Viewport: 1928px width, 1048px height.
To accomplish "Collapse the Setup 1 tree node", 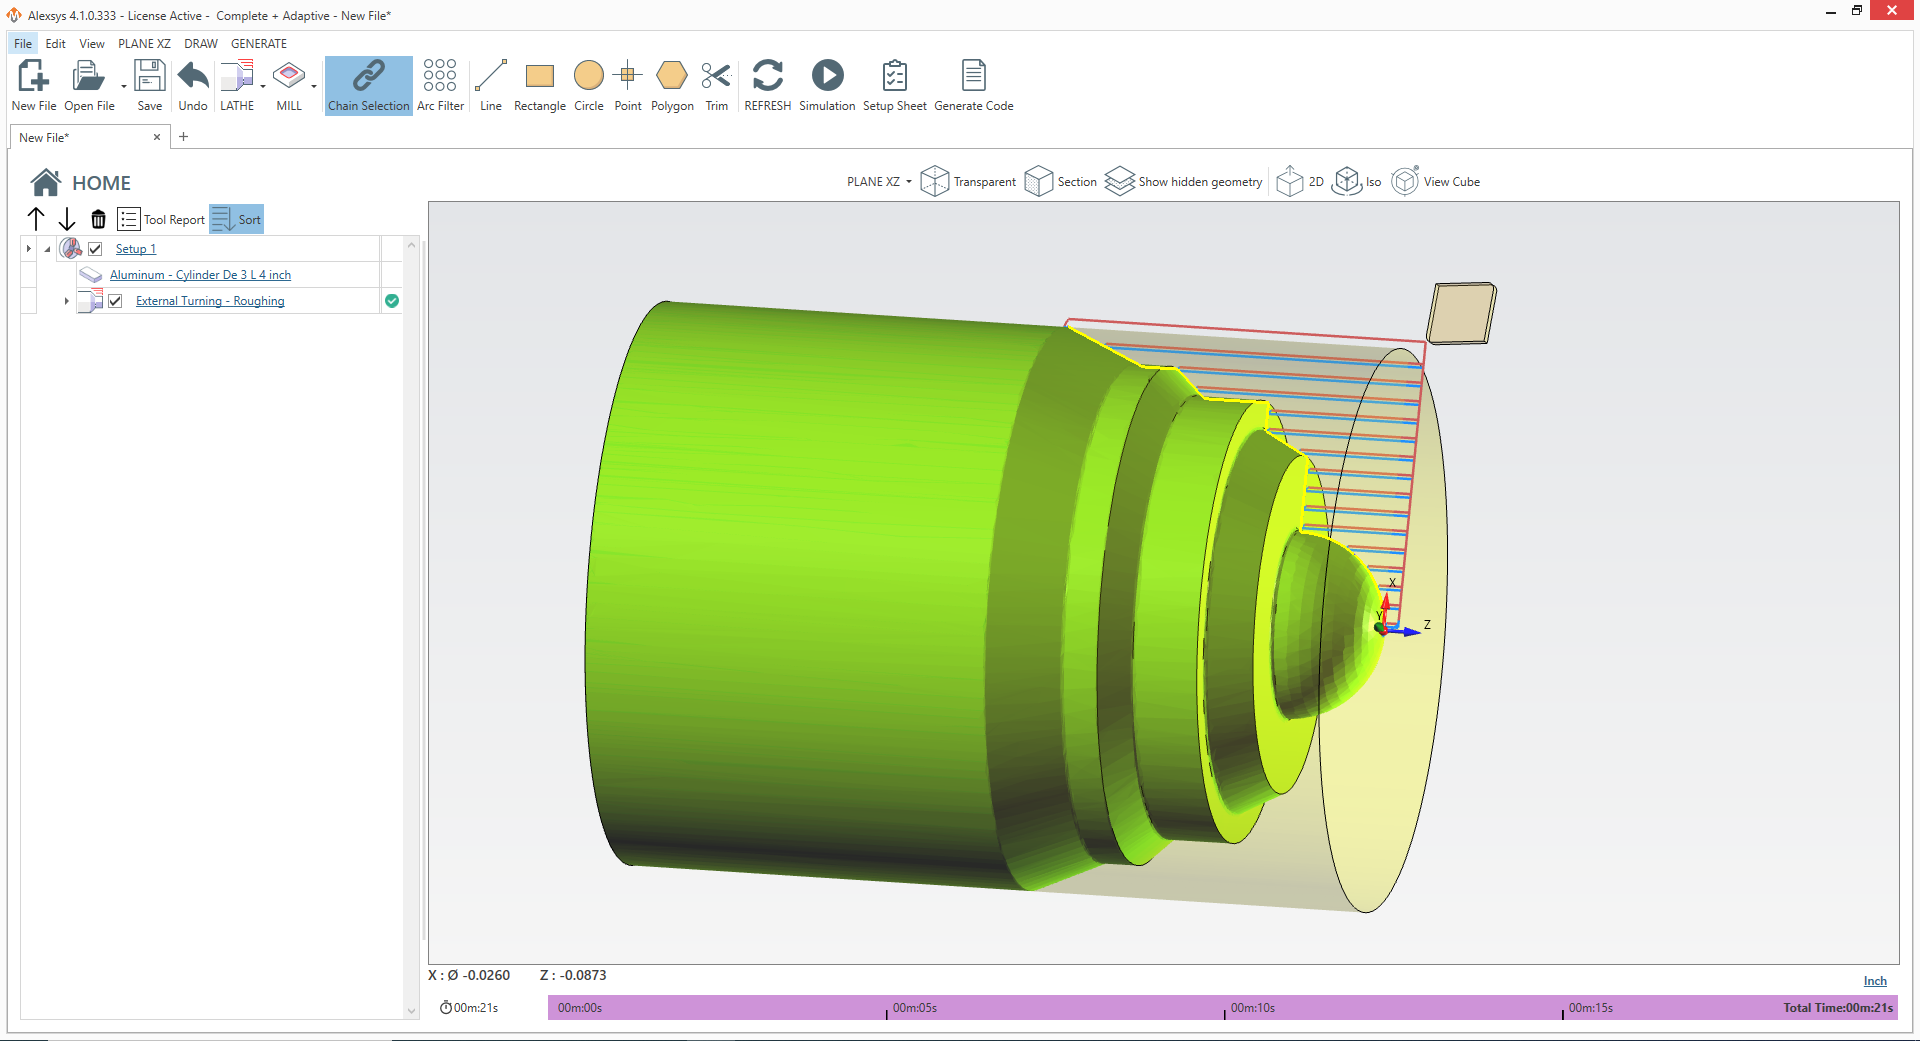I will [x=47, y=249].
